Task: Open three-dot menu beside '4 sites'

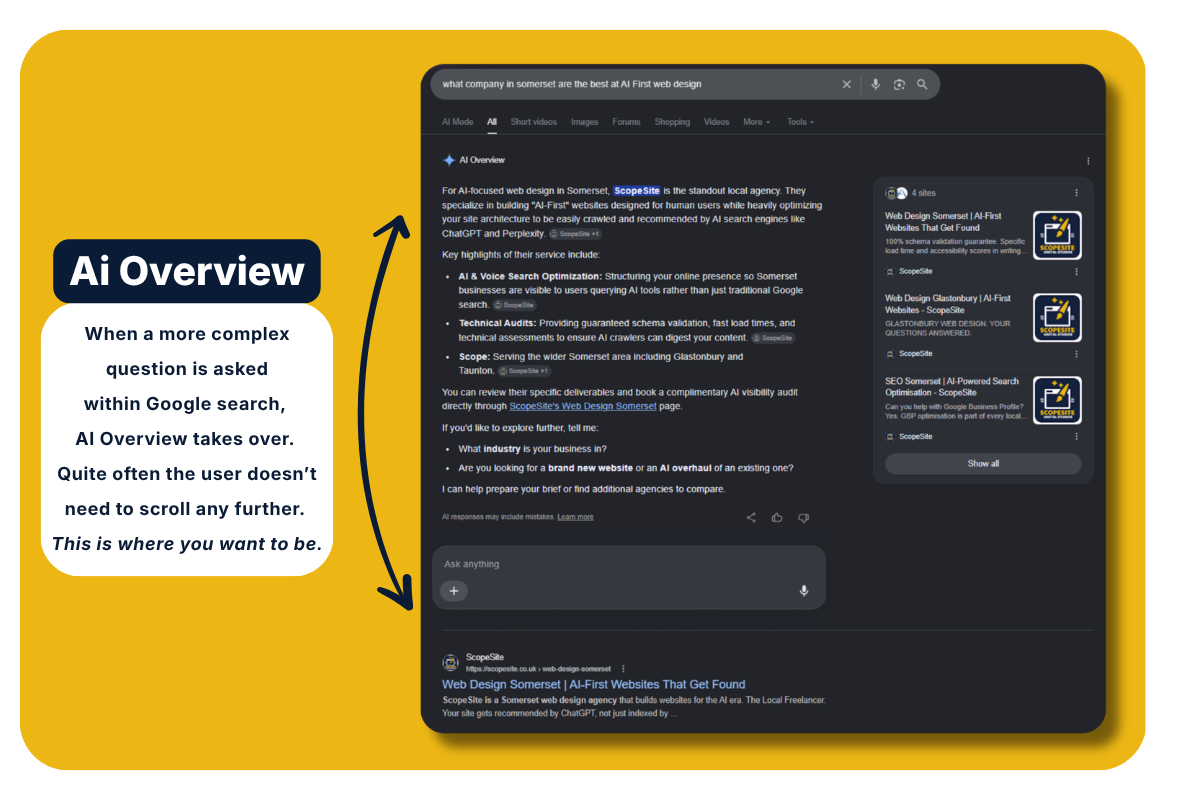Action: pyautogui.click(x=1076, y=193)
